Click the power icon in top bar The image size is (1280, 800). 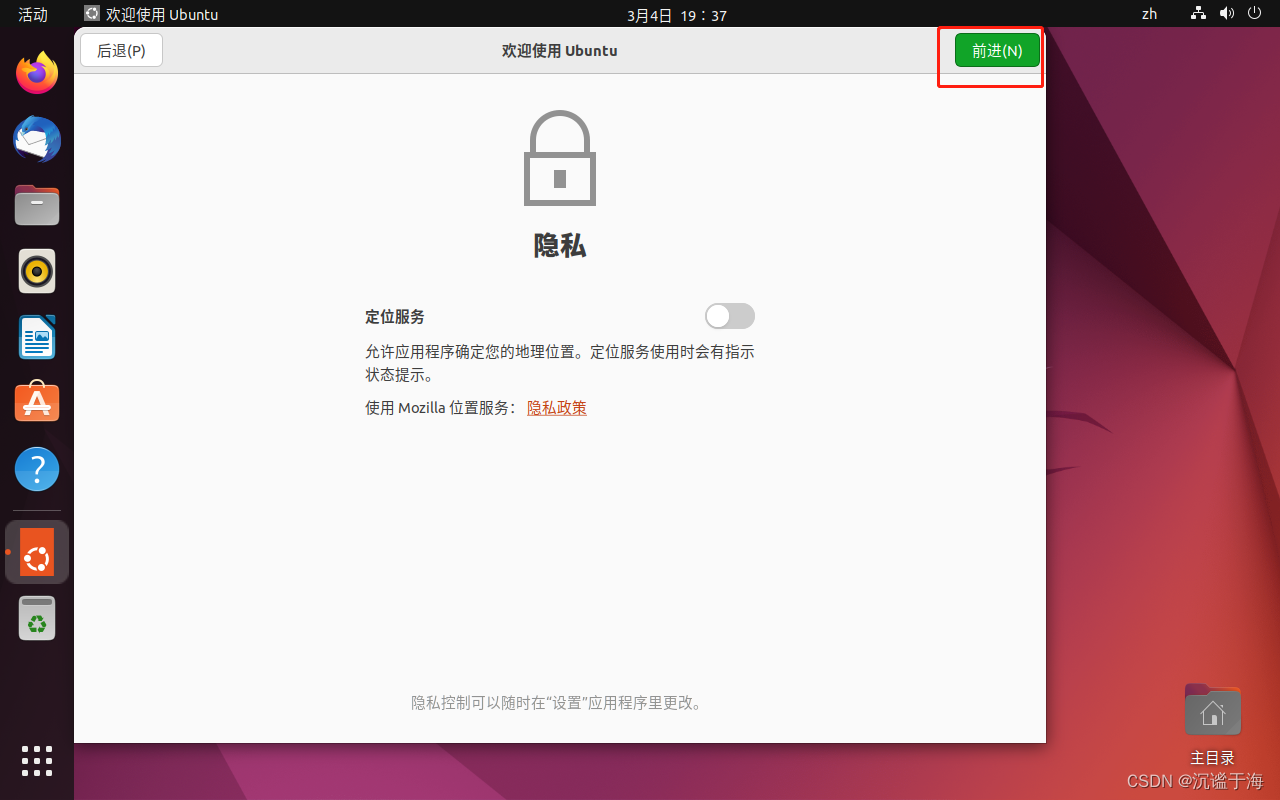1255,14
